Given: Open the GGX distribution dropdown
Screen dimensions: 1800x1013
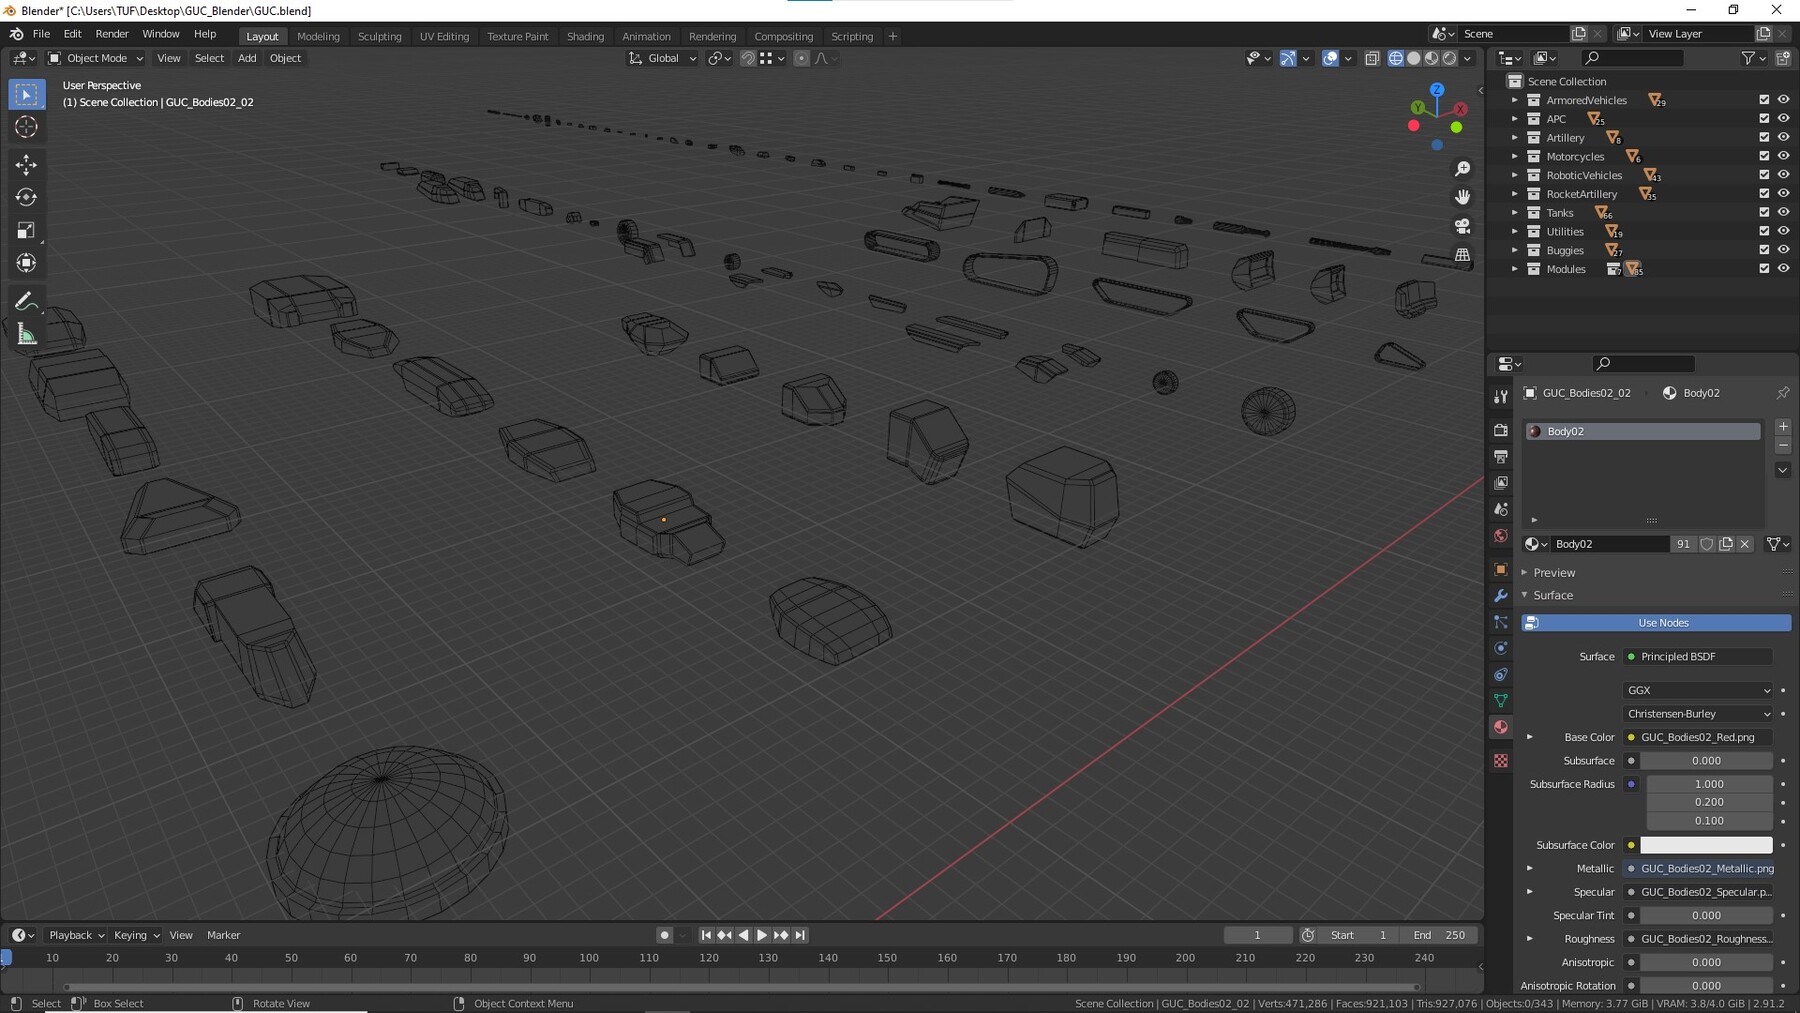Looking at the screenshot, I should tap(1697, 690).
